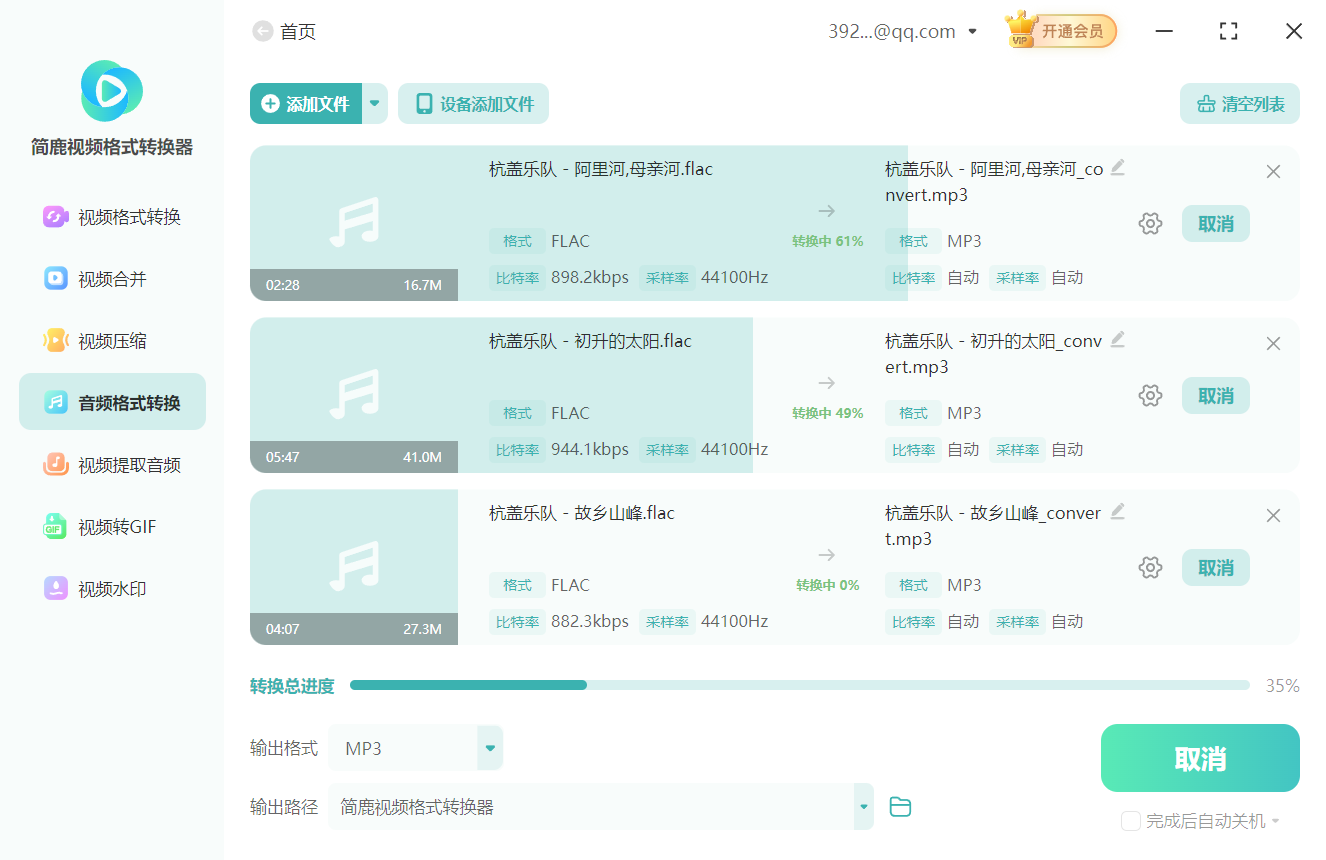Screen dimensions: 1326x860
Task: Select 视频提取音频 to extract audio
Action: point(111,464)
